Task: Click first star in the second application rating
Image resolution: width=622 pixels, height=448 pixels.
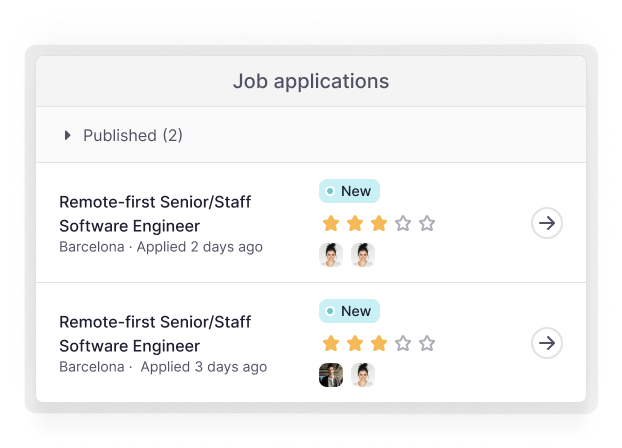Action: 331,343
